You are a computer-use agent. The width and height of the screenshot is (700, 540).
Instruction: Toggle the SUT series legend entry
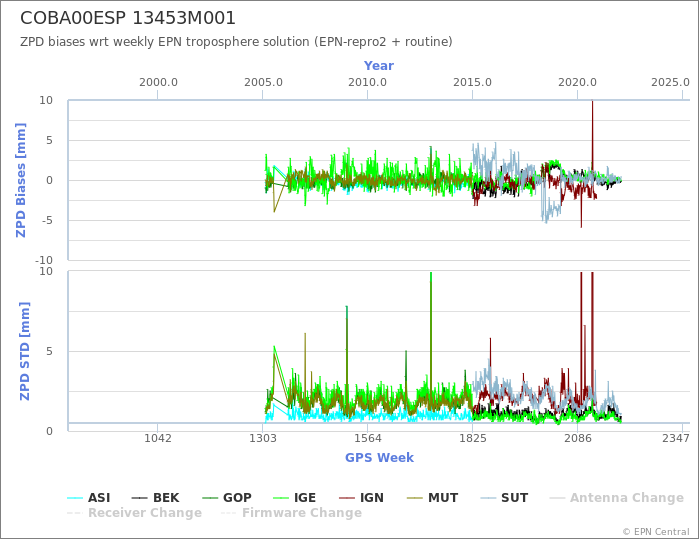504,498
